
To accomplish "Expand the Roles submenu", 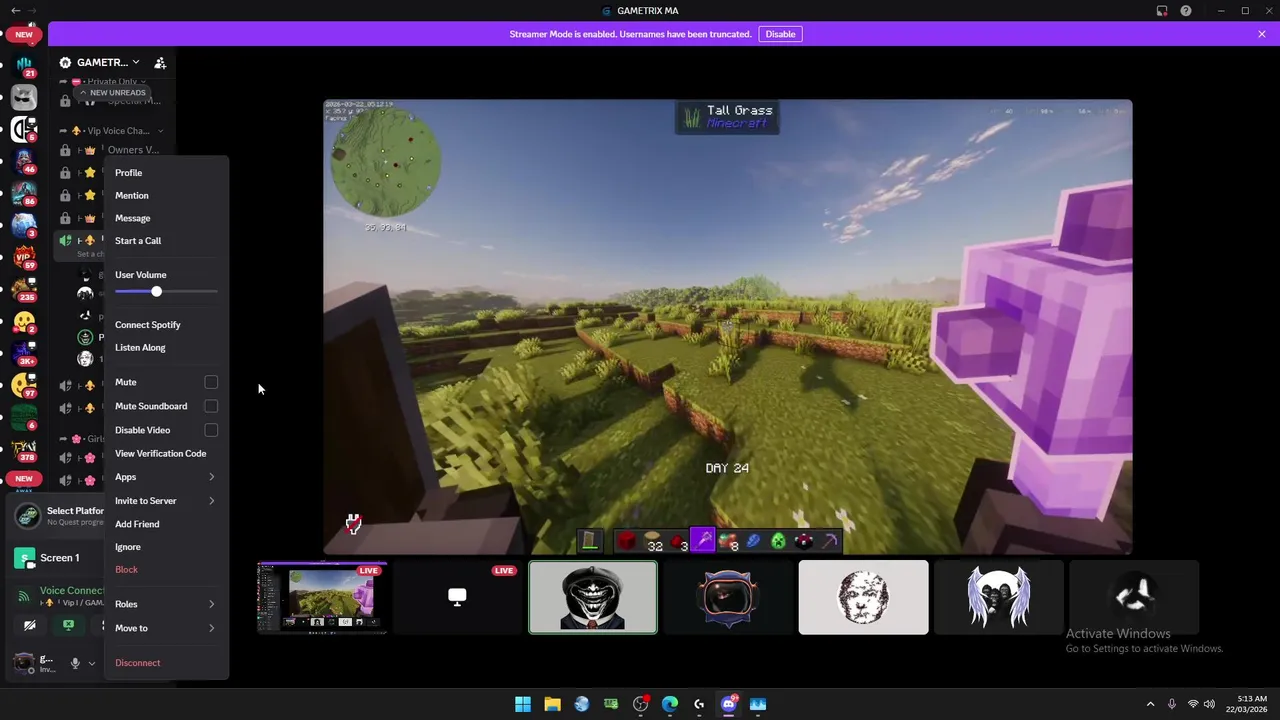I will coord(166,604).
